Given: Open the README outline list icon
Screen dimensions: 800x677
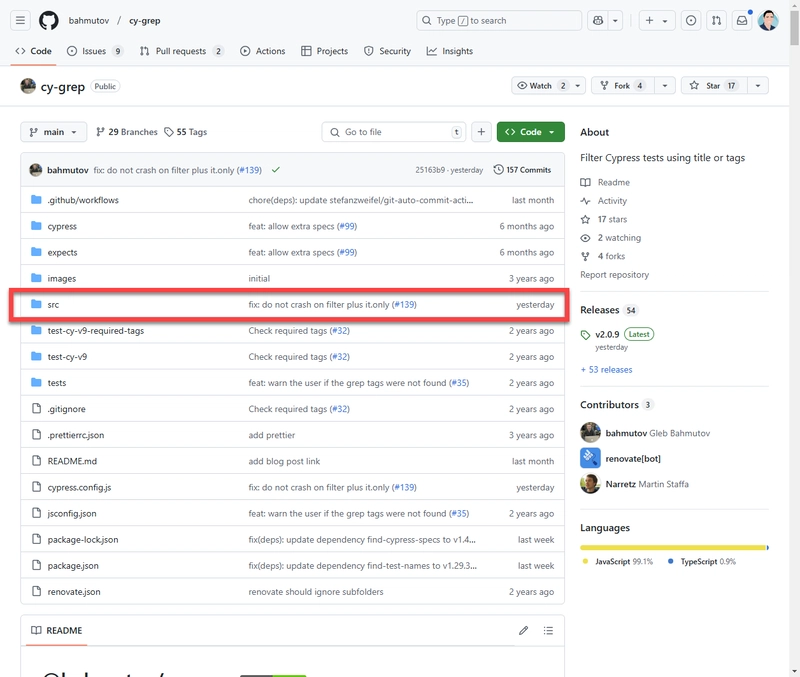Looking at the screenshot, I should point(548,631).
